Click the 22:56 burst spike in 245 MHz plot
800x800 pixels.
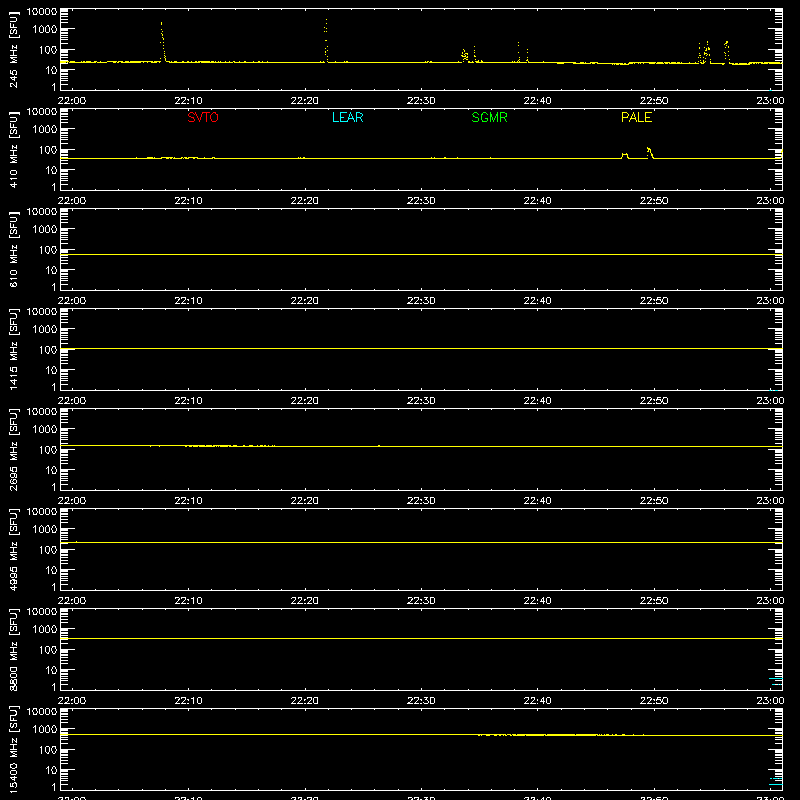[x=727, y=52]
